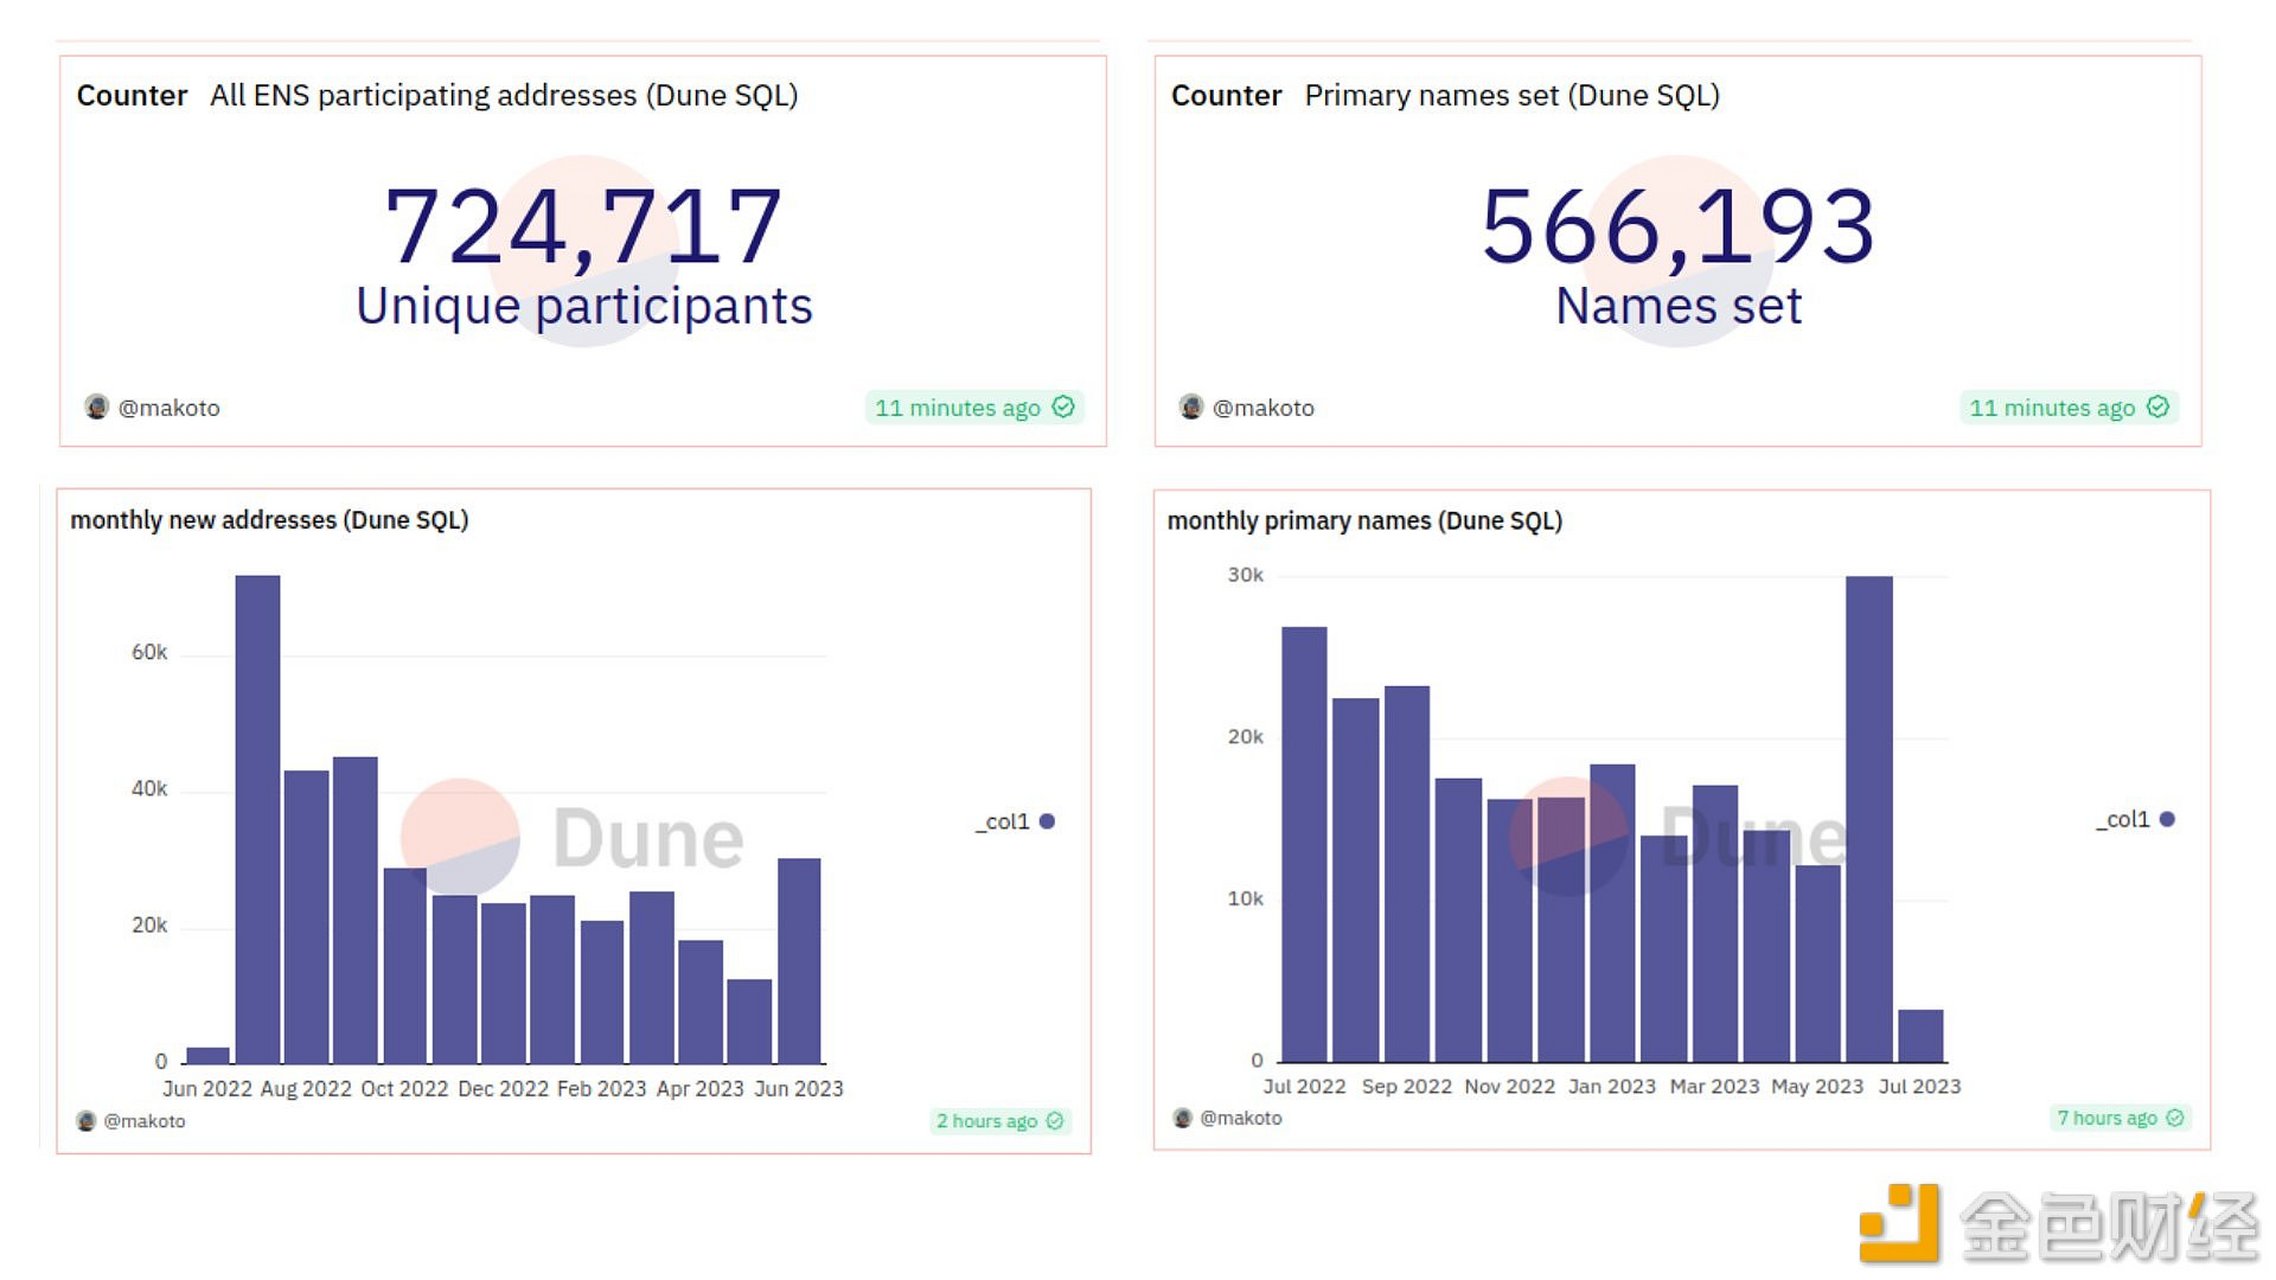Toggle _col1 legend dot in new addresses chart

pyautogui.click(x=1047, y=821)
